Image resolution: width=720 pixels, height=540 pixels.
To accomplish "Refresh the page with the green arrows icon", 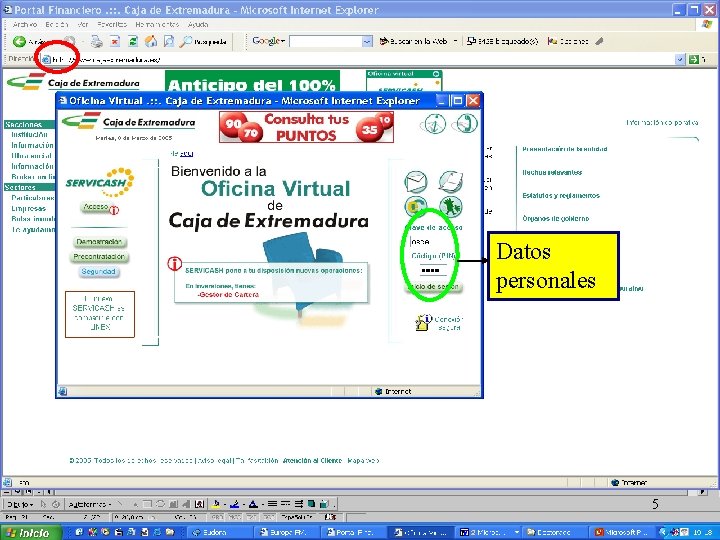I will (x=133, y=42).
